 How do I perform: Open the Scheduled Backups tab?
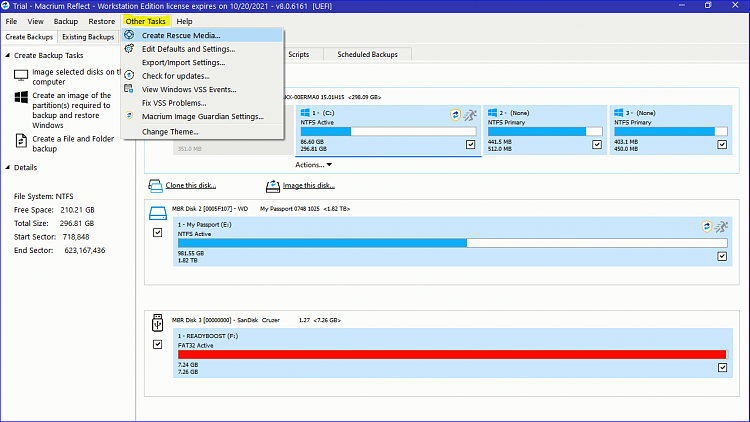pos(367,55)
